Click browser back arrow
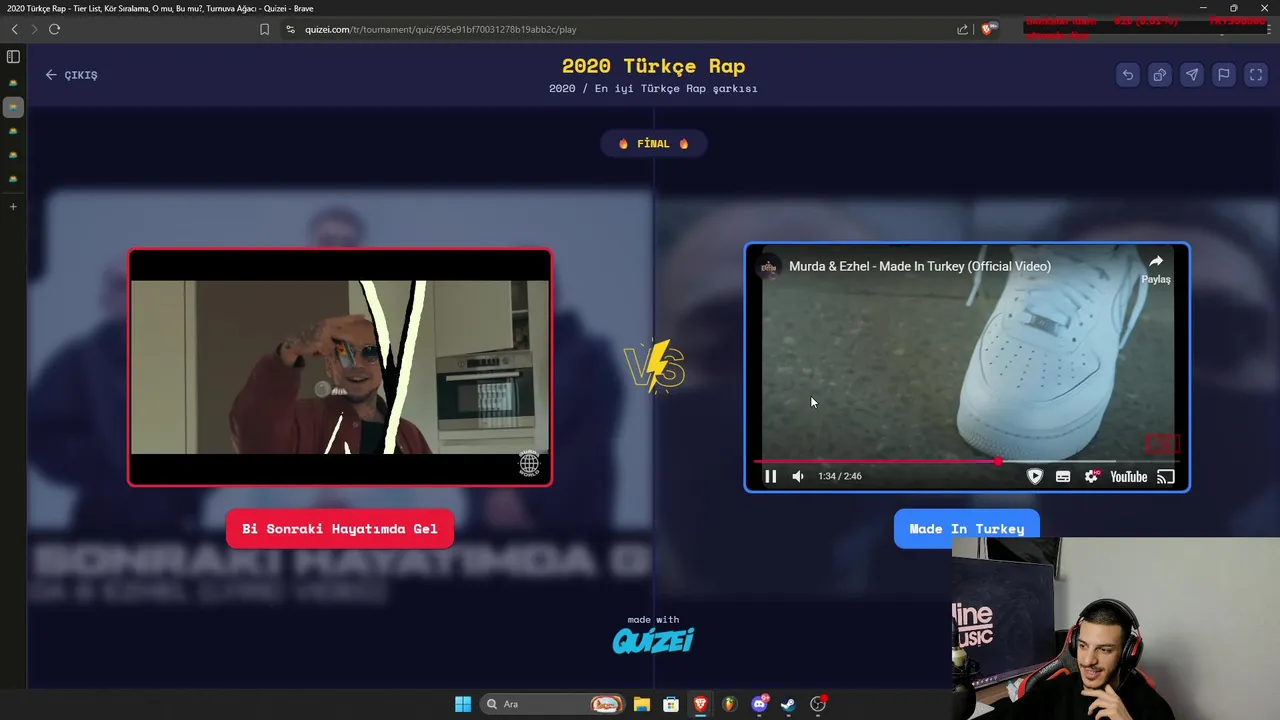This screenshot has height=720, width=1280. (x=14, y=29)
